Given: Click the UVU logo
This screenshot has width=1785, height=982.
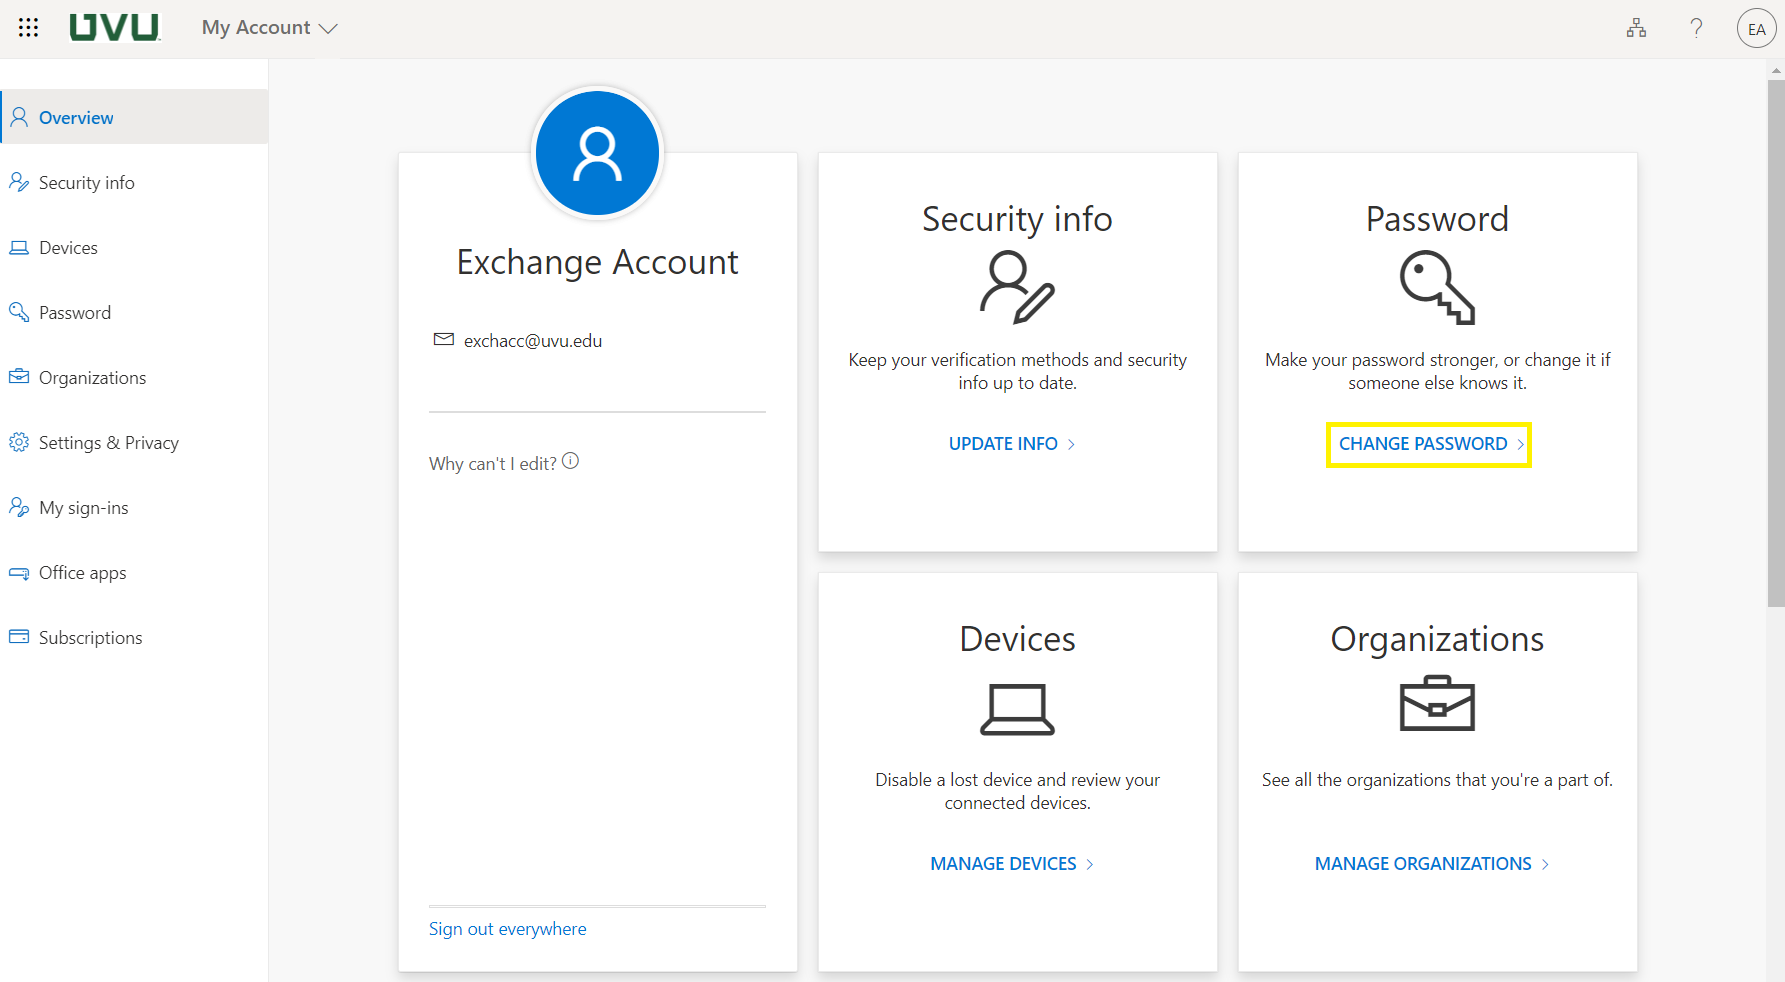Looking at the screenshot, I should click(x=113, y=27).
